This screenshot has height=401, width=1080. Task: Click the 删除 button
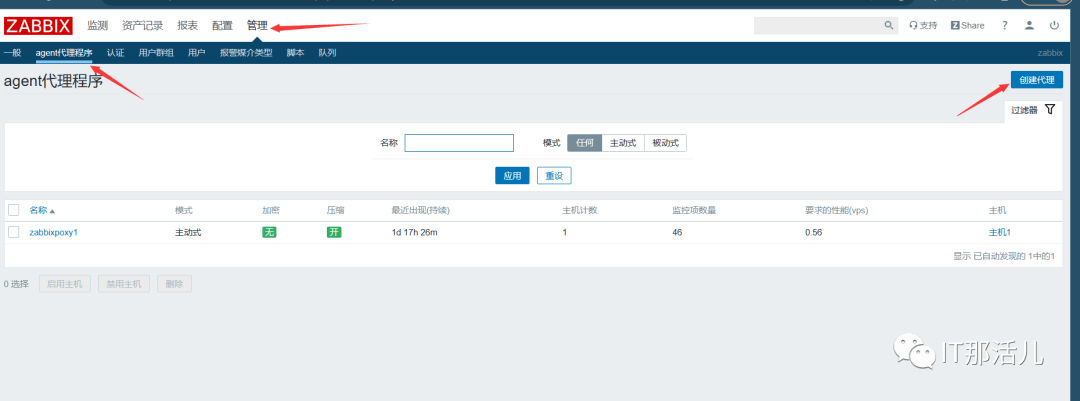174,283
